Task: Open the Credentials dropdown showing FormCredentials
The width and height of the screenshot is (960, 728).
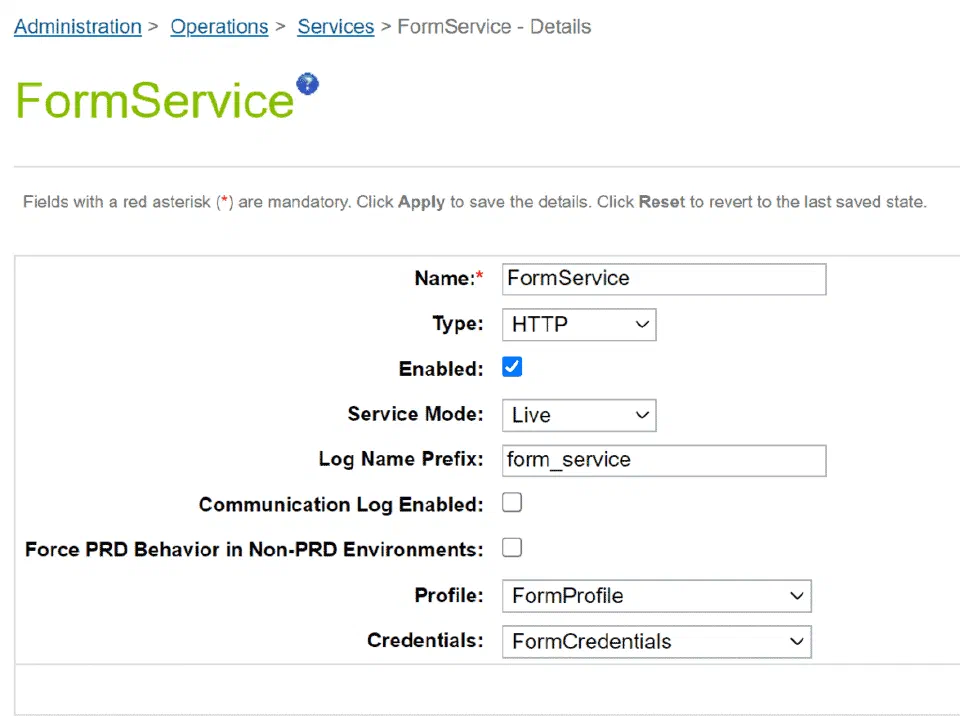Action: [656, 642]
